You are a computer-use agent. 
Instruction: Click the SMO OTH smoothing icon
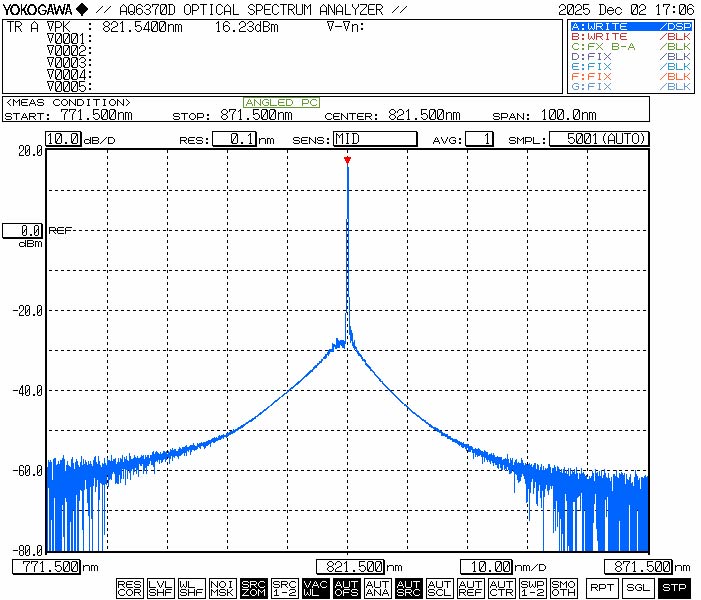pos(563,588)
